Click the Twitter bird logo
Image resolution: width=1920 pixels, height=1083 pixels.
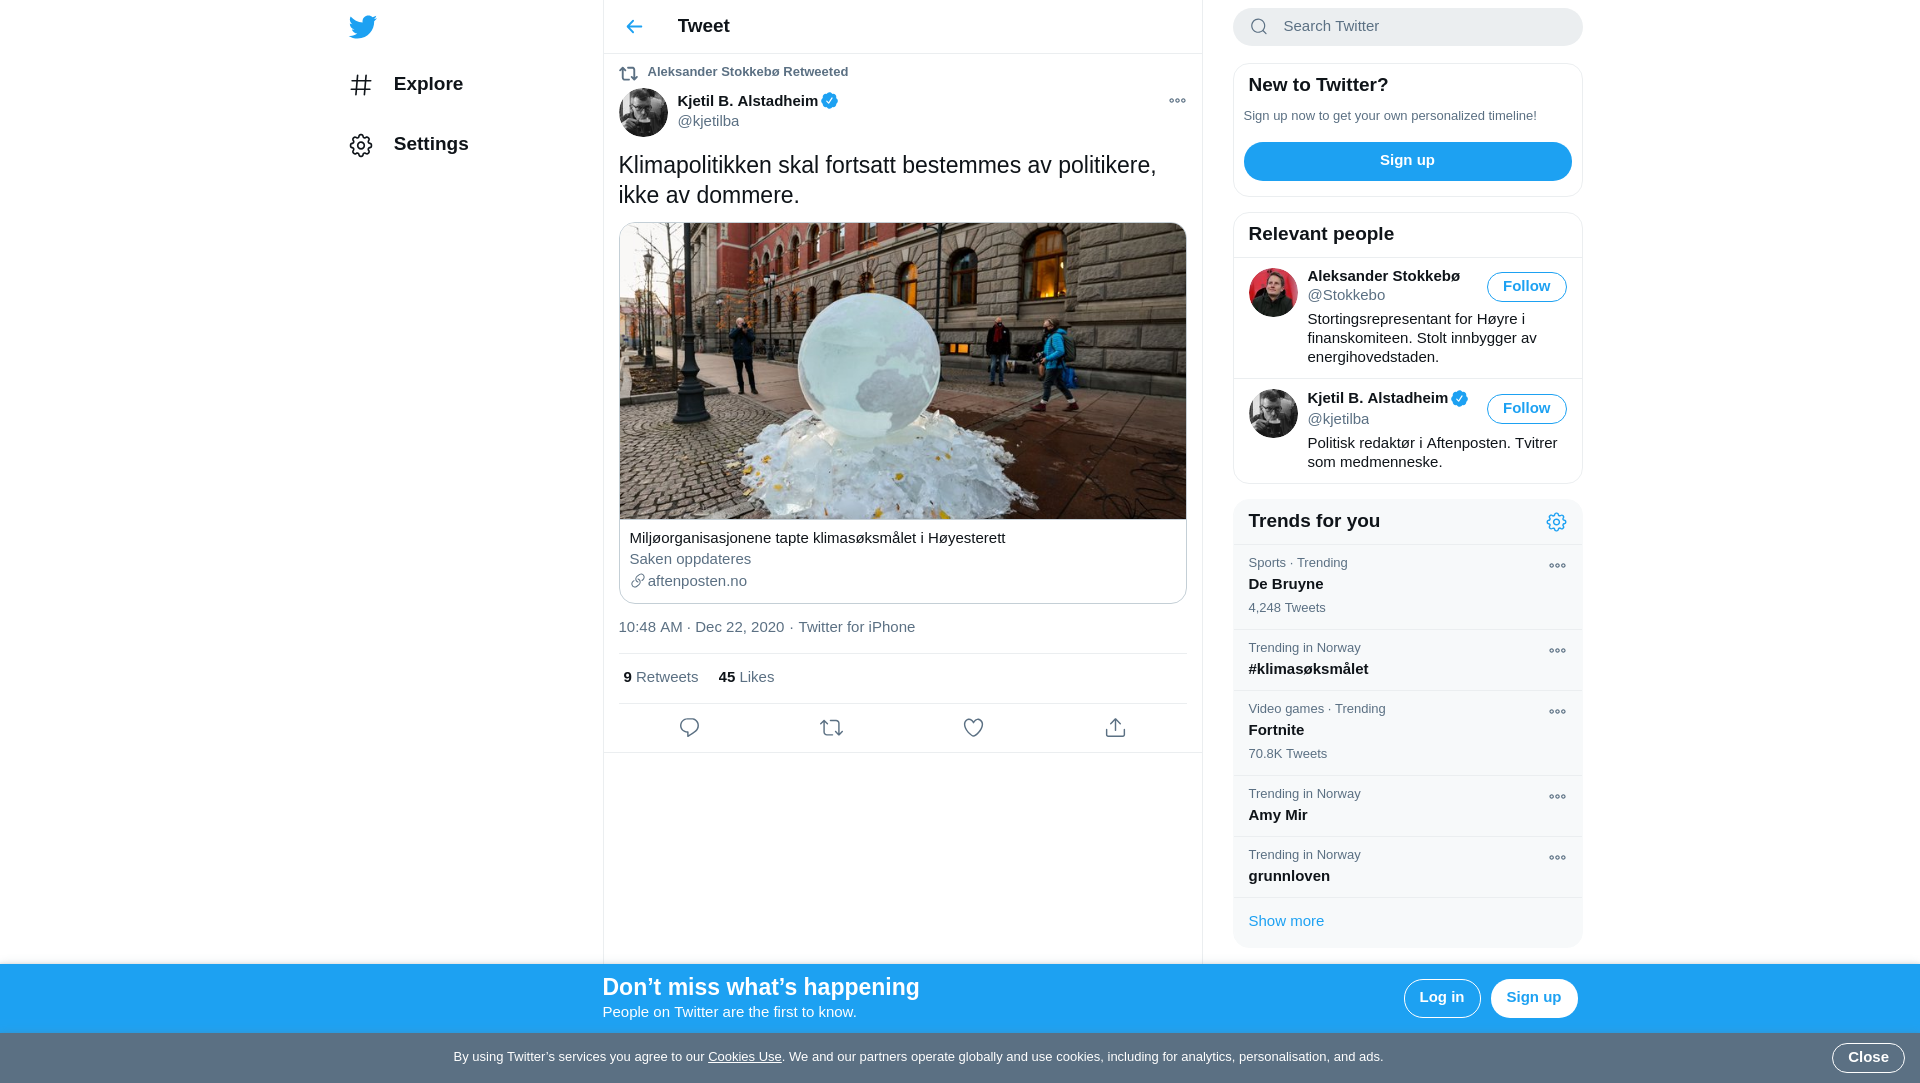pyautogui.click(x=362, y=27)
